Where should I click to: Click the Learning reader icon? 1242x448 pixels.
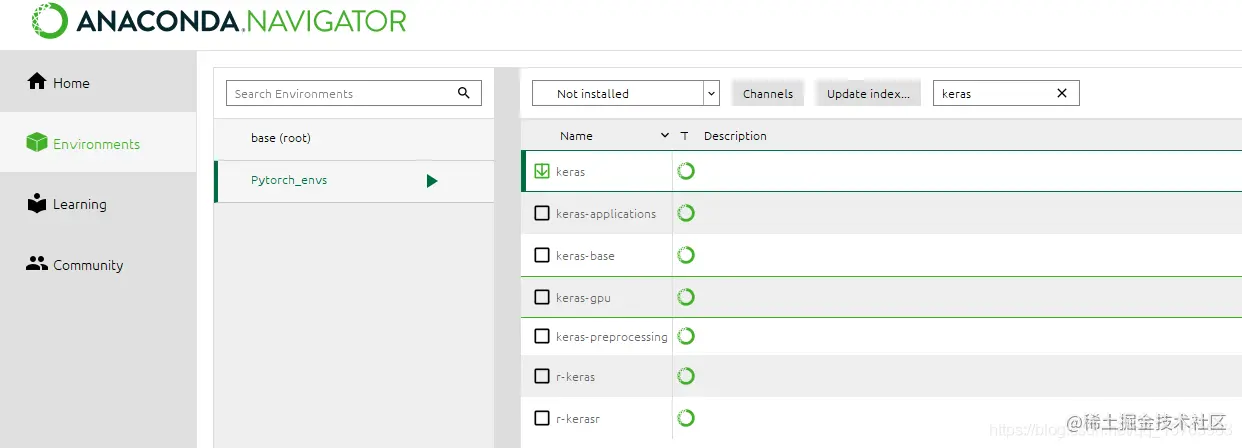tap(37, 203)
